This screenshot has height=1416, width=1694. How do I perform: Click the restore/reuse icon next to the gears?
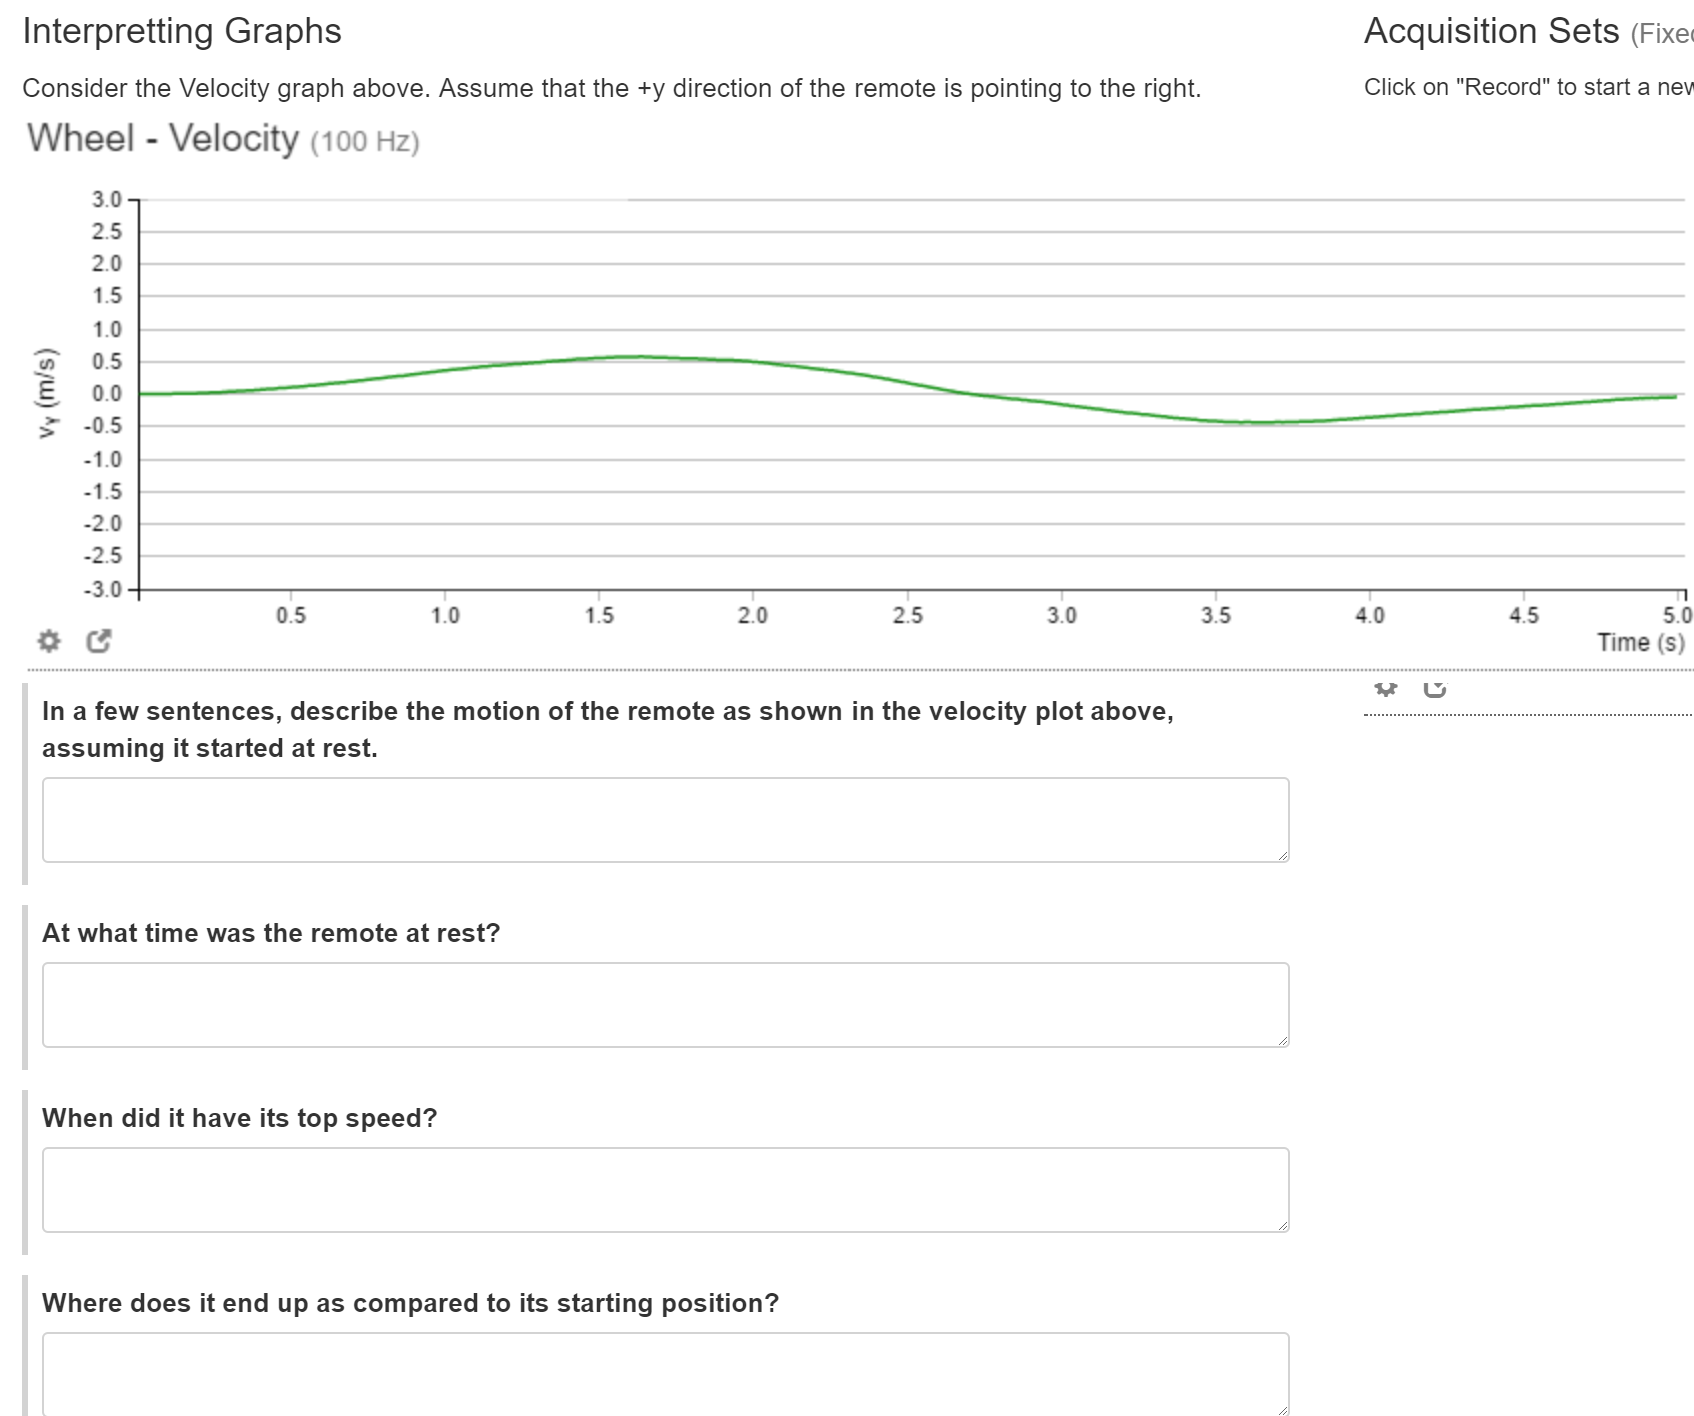coord(1434,688)
